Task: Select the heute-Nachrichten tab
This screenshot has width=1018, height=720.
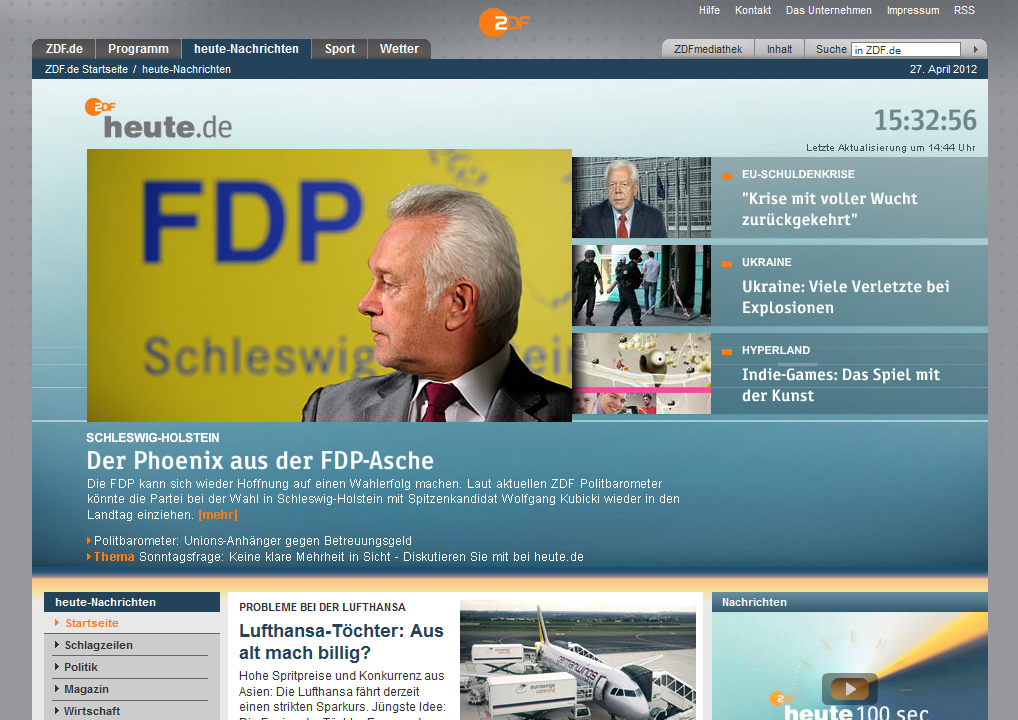Action: [246, 49]
